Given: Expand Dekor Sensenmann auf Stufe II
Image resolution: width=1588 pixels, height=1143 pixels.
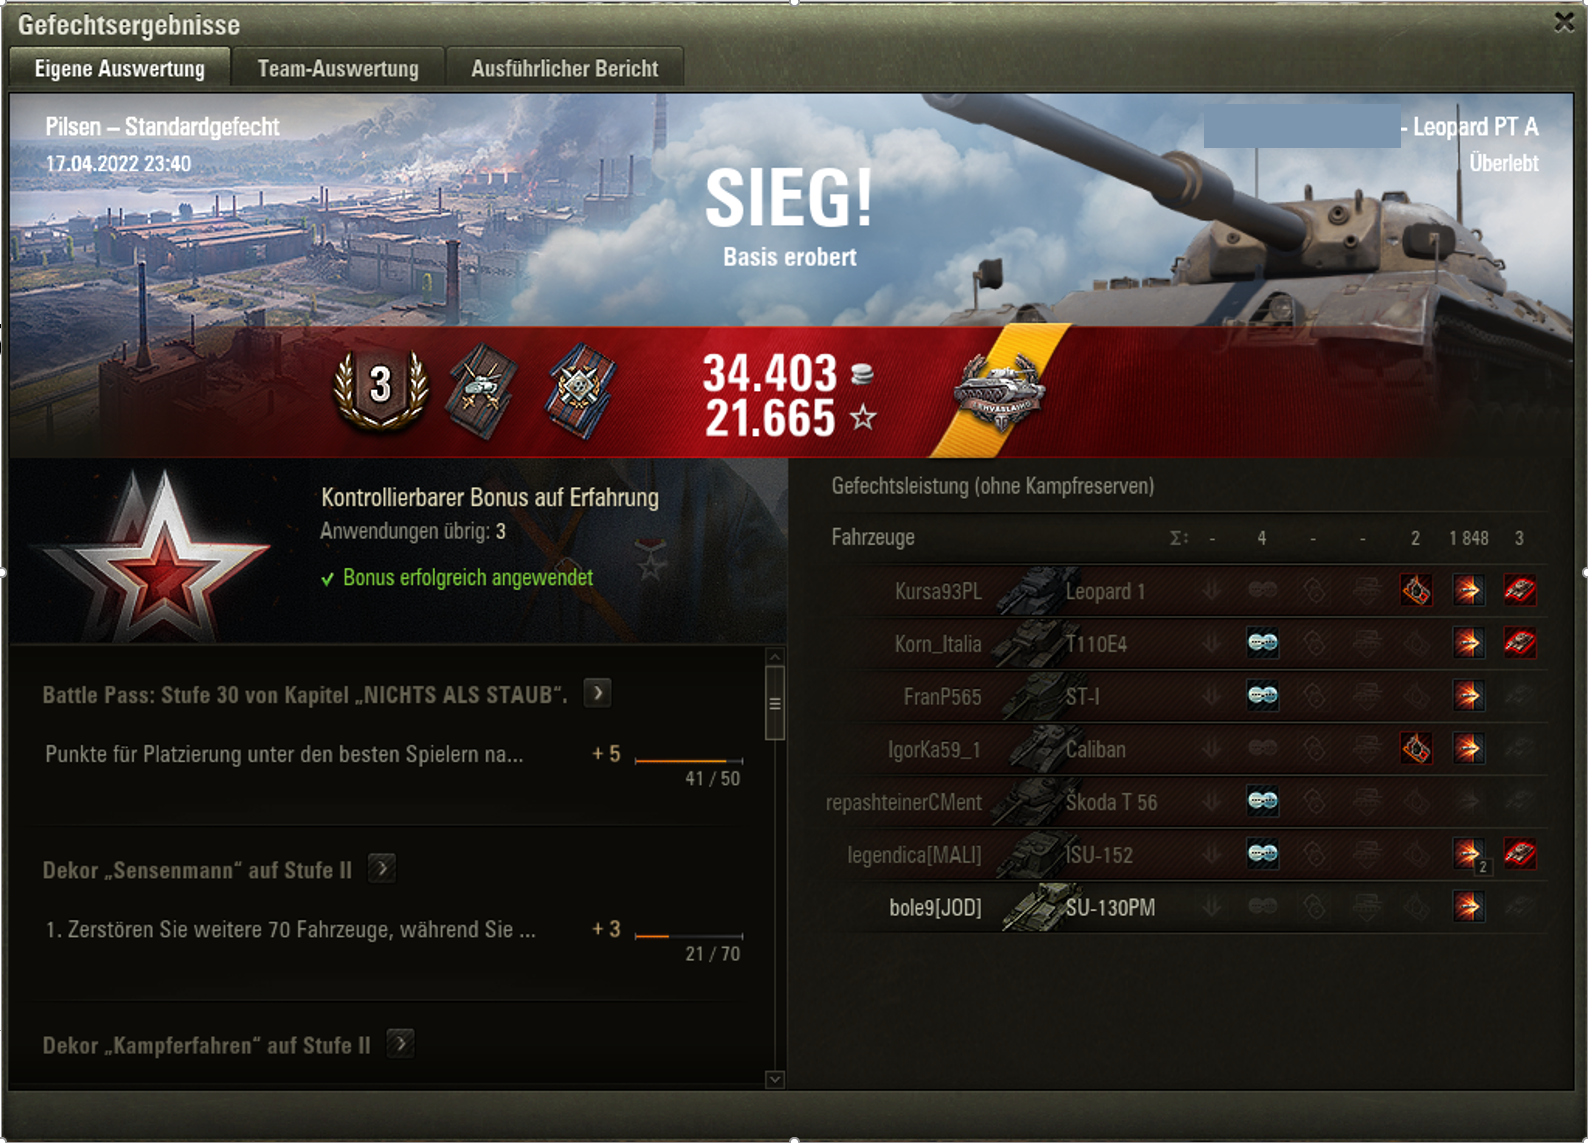Looking at the screenshot, I should (381, 868).
